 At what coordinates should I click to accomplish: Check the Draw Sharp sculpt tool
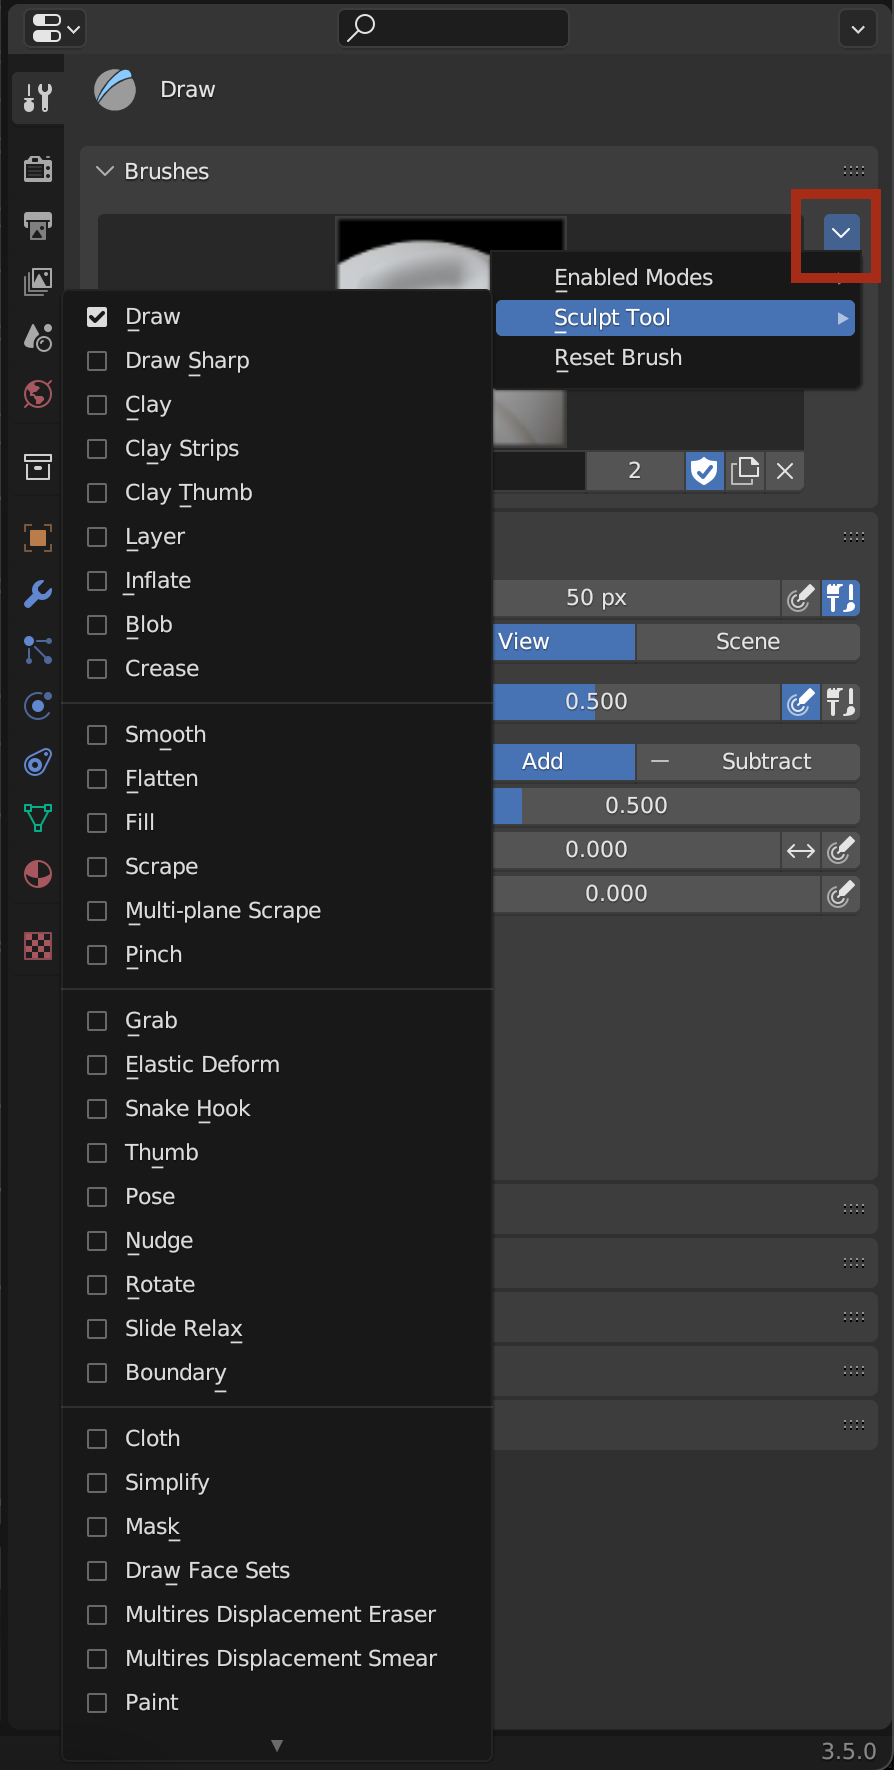tap(97, 361)
